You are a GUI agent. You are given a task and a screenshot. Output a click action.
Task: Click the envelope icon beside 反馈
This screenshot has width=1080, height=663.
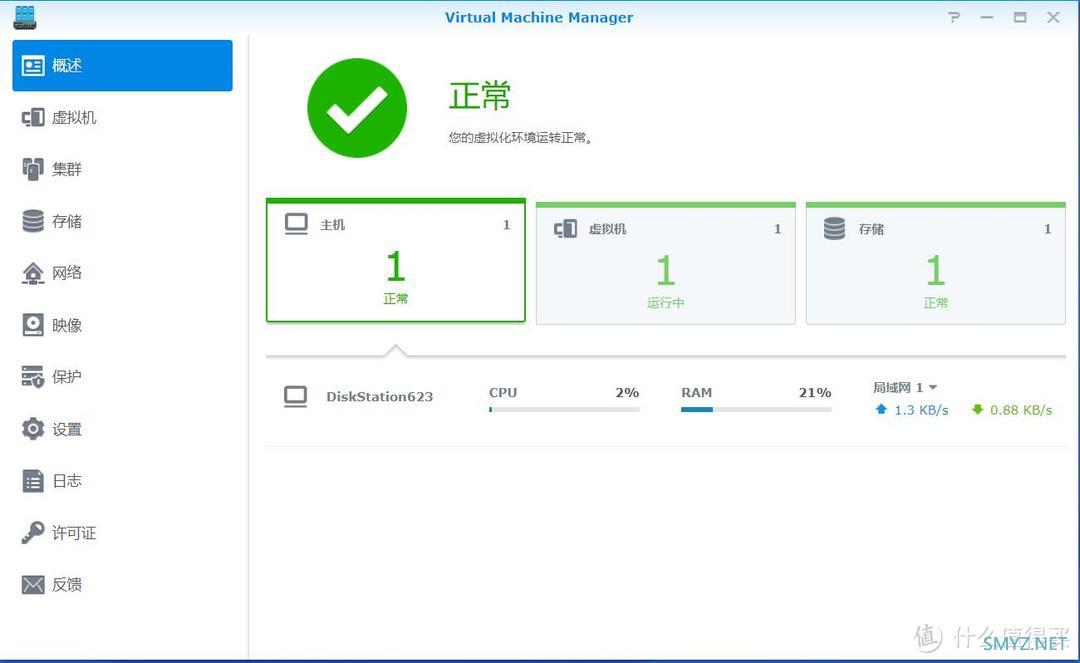[x=33, y=585]
